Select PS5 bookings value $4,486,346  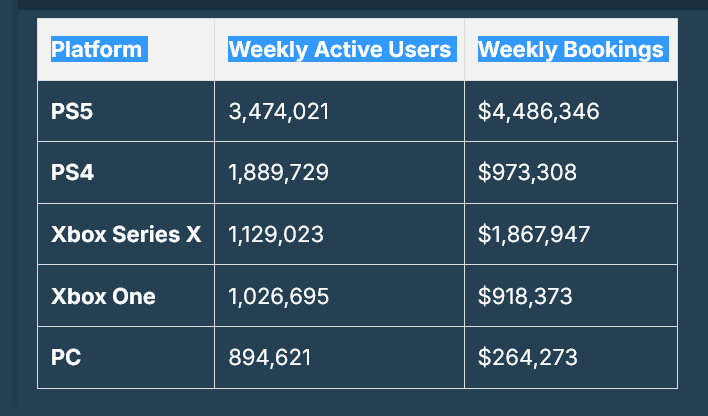pos(539,111)
